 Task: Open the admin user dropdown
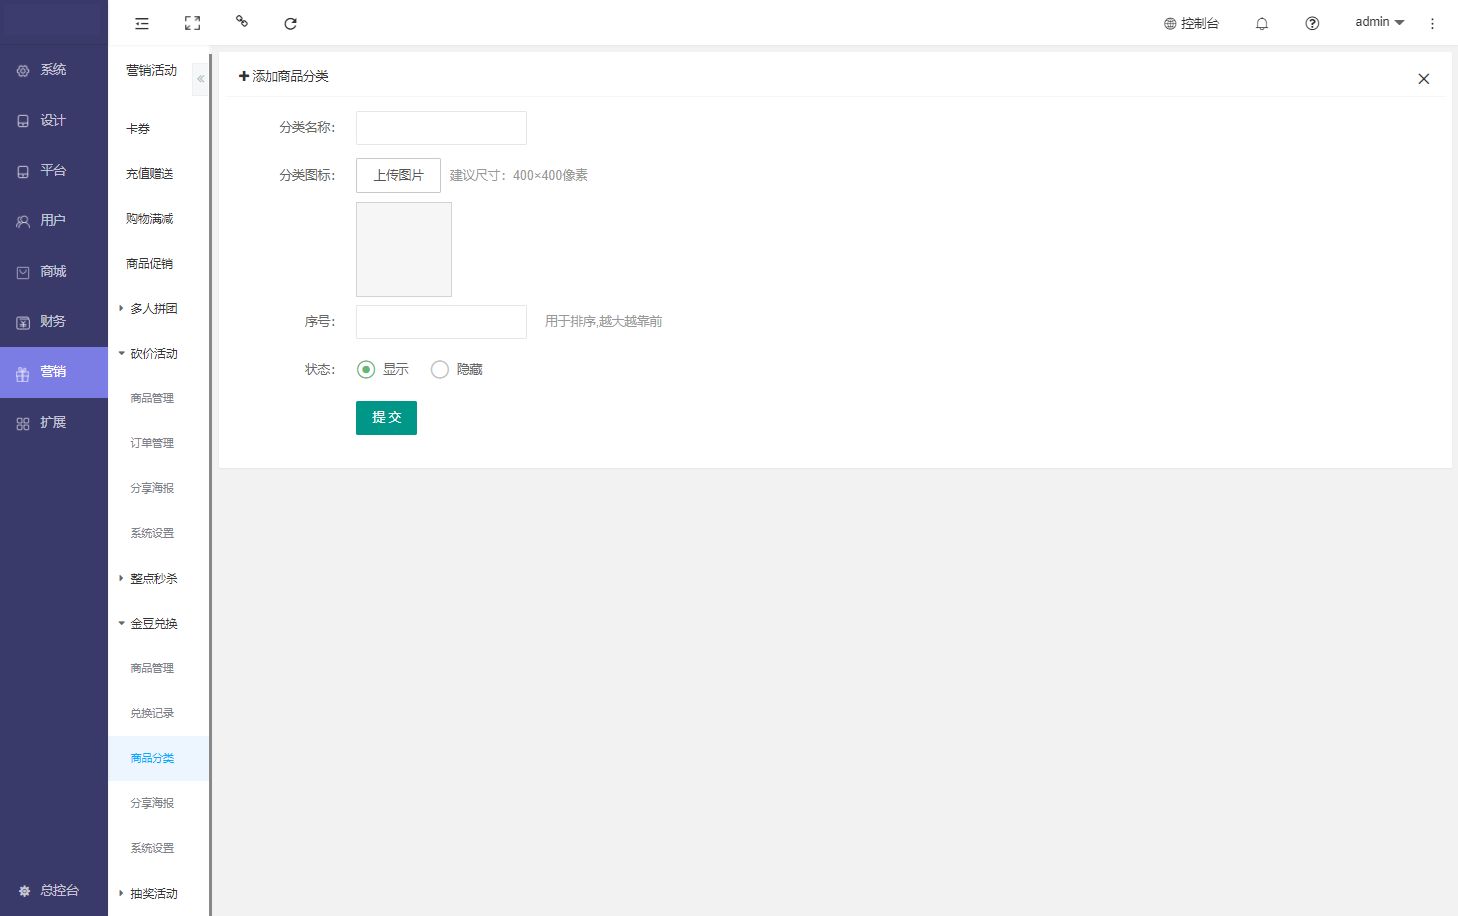1379,22
